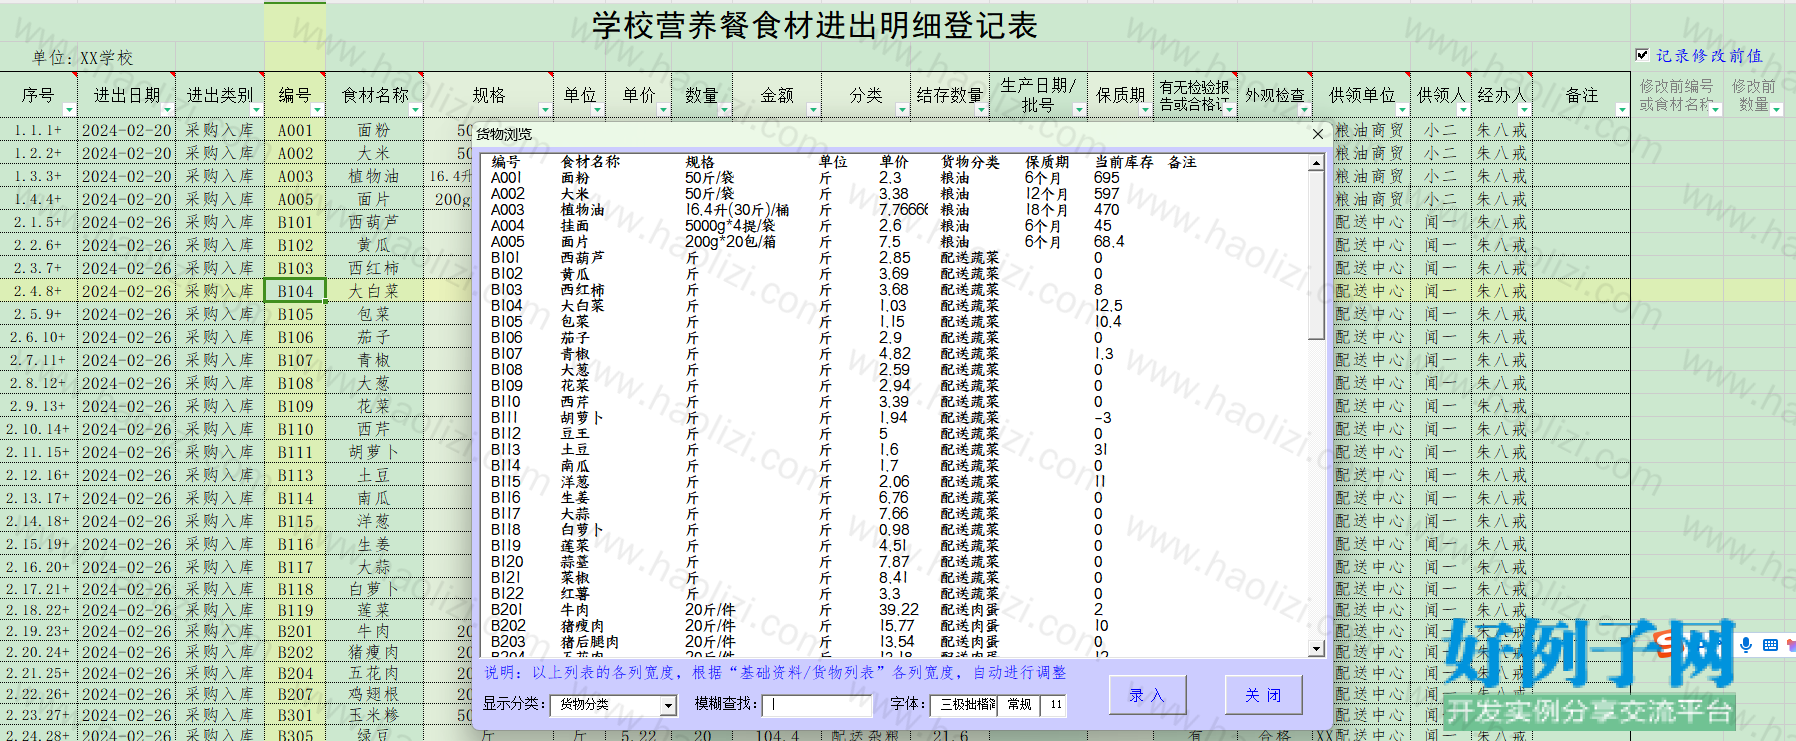Click cell B301 in the 编号 column
The image size is (1796, 741).
tap(295, 715)
